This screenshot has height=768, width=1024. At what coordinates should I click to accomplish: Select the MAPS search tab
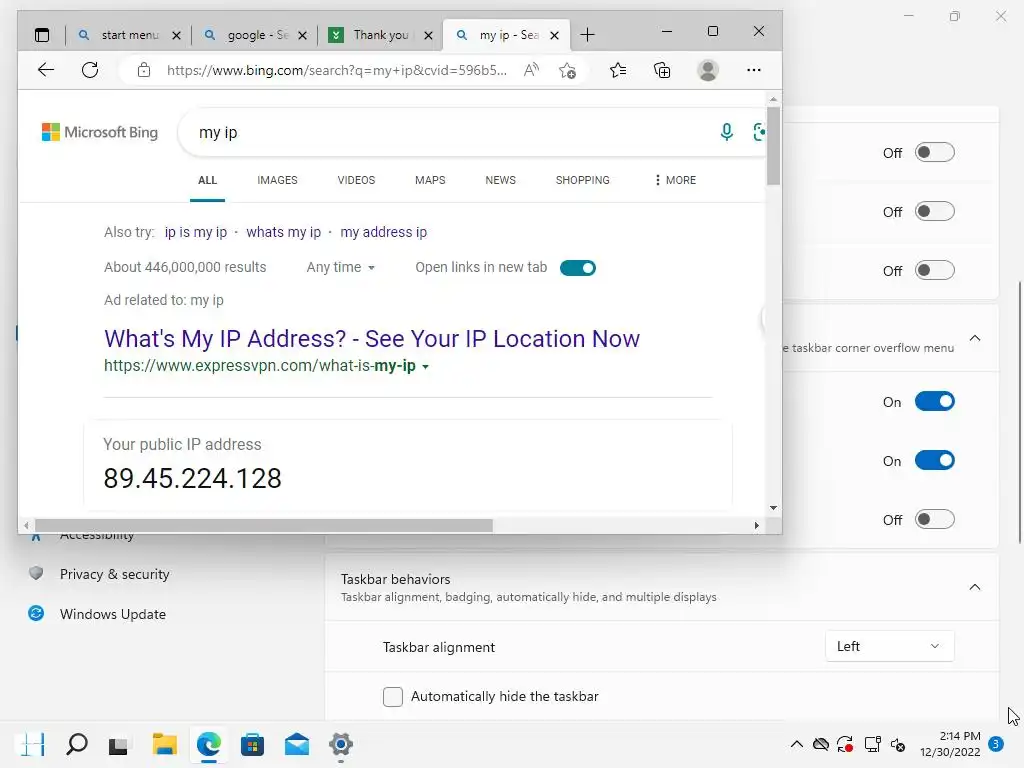coord(430,180)
